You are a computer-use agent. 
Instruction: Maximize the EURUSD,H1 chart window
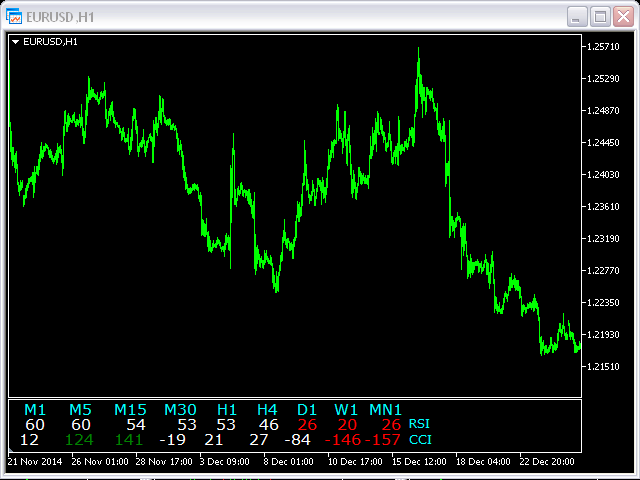pyautogui.click(x=600, y=17)
